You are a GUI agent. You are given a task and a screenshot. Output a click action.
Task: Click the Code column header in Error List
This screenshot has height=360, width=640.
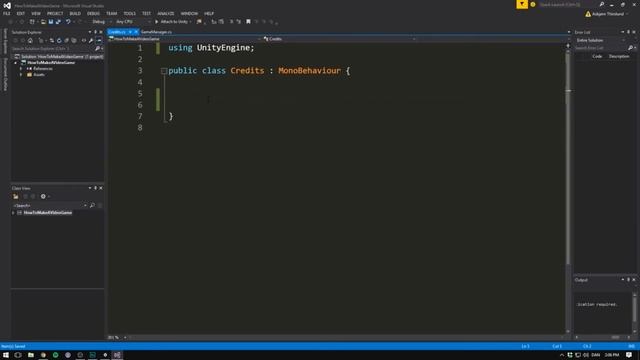pos(597,56)
